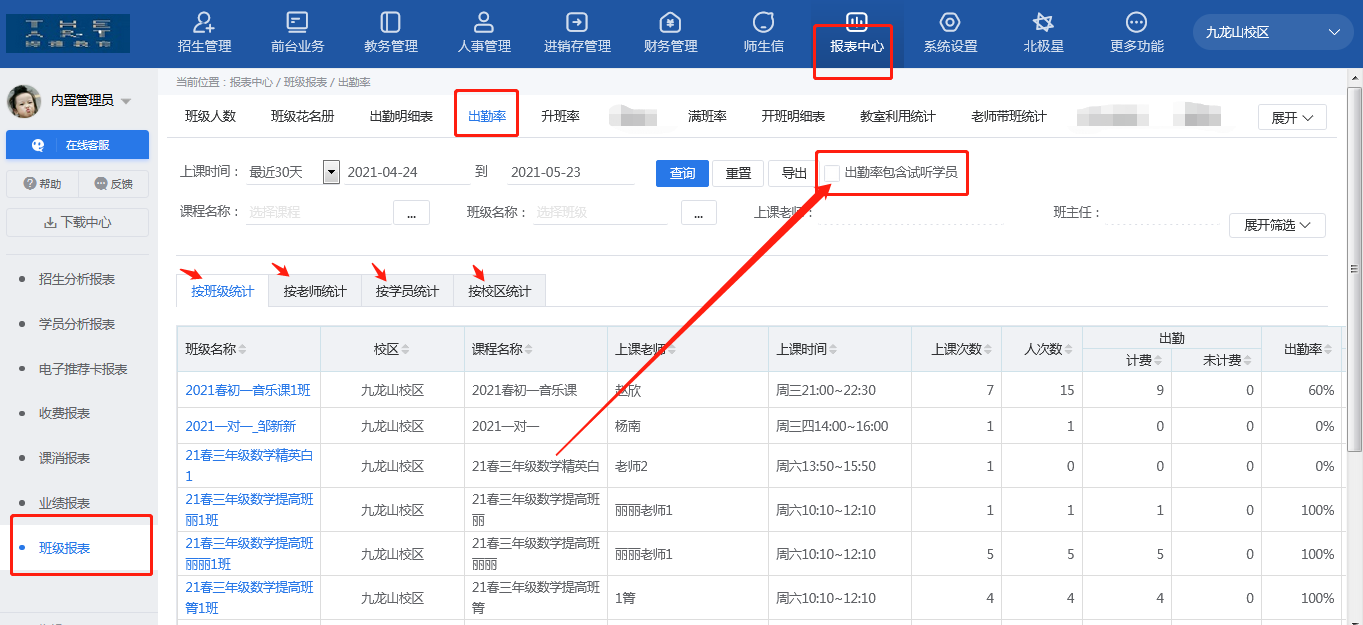Viewport: 1363px width, 625px height.
Task: Click end date field 2021-05-23
Action: [x=570, y=172]
